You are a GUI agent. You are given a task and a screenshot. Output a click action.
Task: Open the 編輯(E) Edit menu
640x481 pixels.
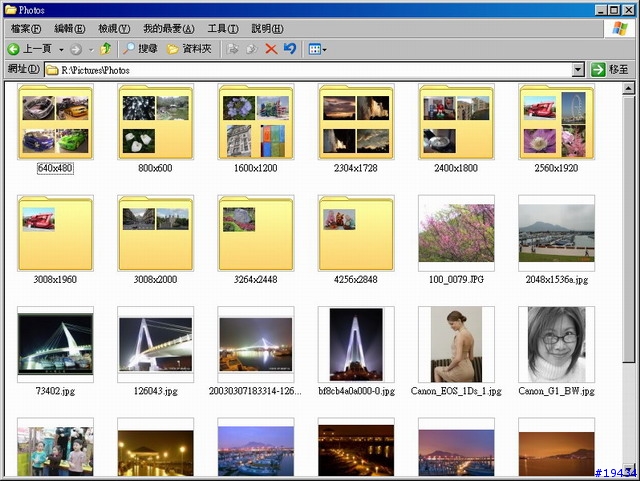tap(70, 29)
